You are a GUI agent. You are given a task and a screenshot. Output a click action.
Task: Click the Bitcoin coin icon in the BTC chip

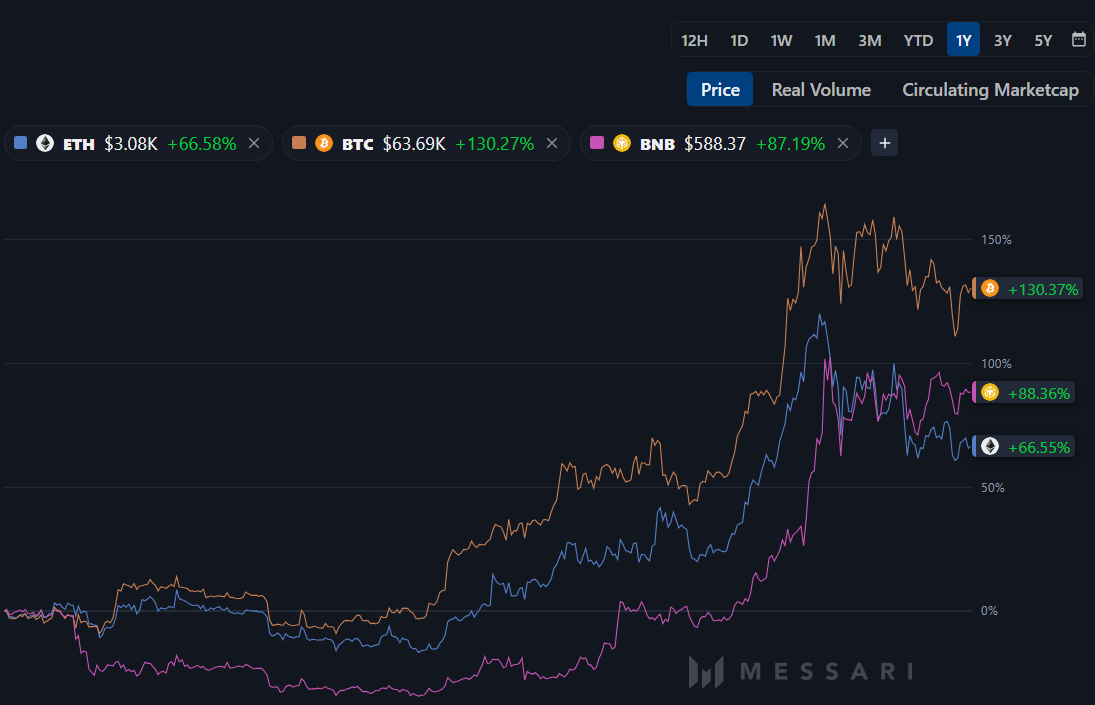click(324, 143)
